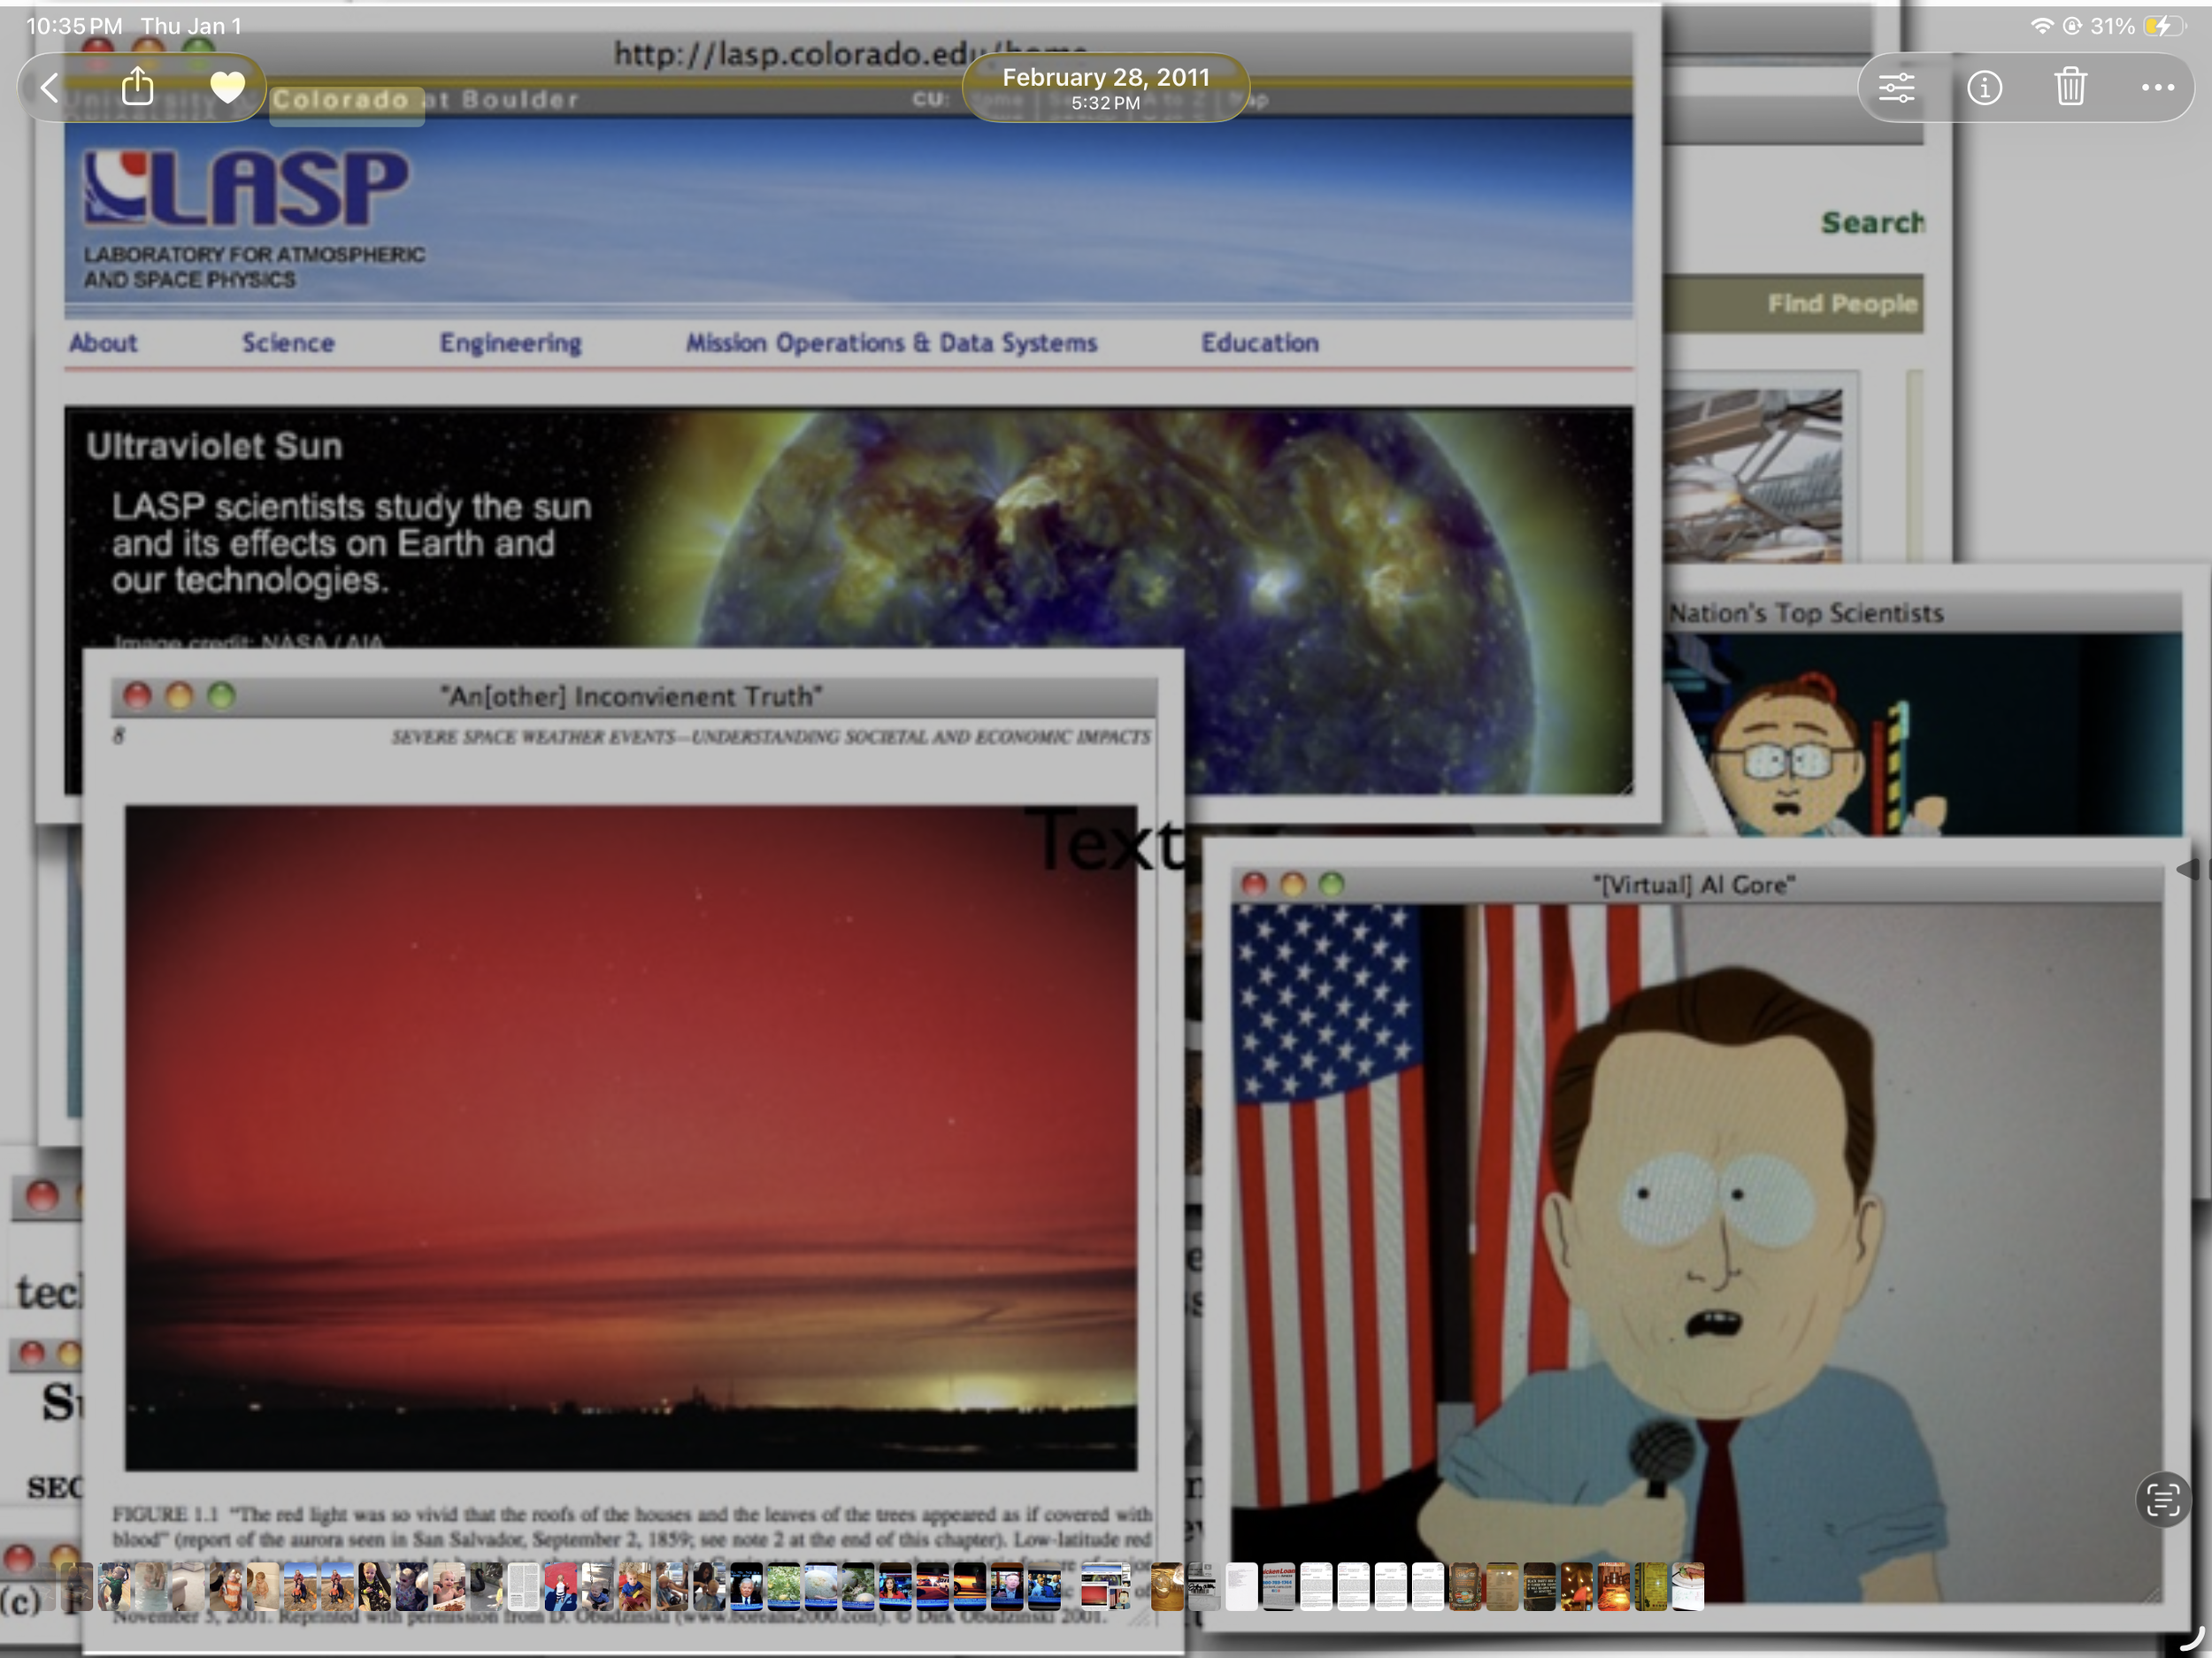Select the first thumbnail in the filmstrip
The height and width of the screenshot is (1658, 2212).
(x=77, y=1587)
